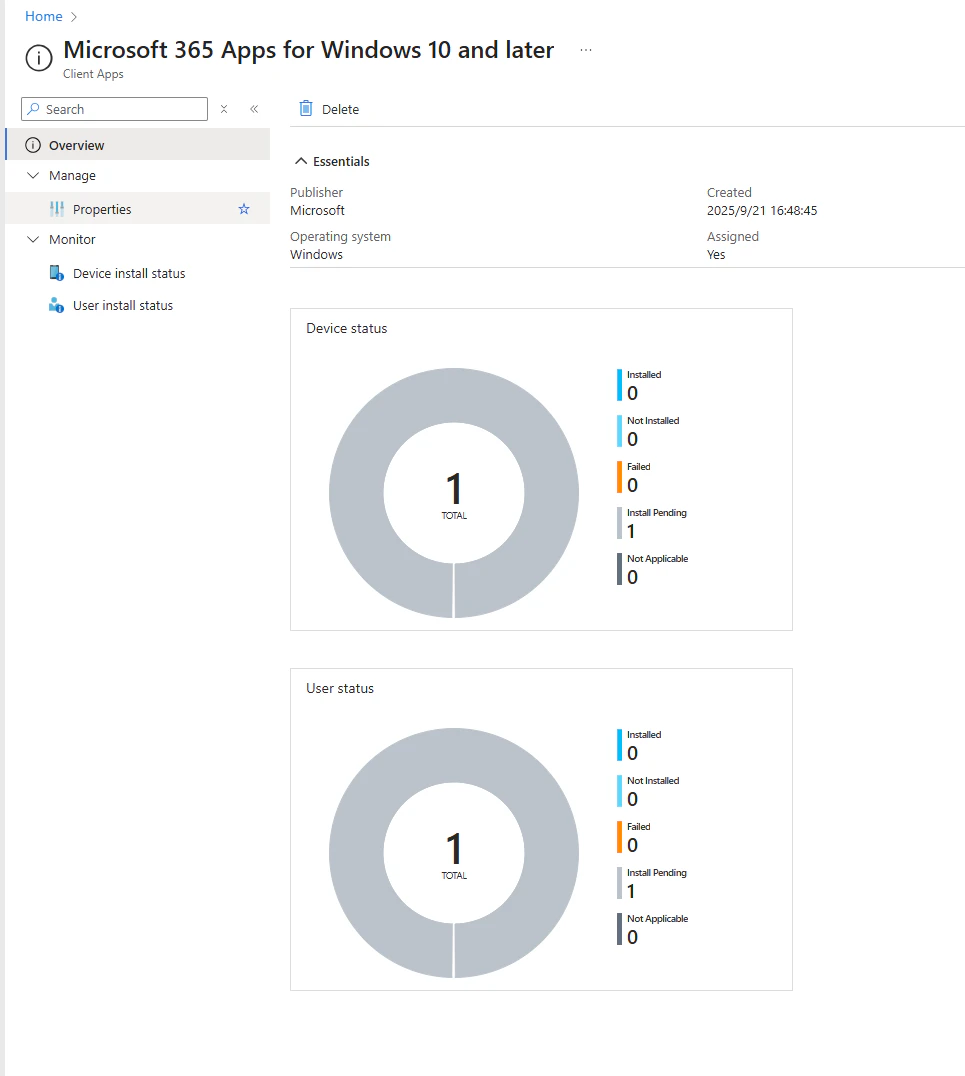
Task: Click Install Pending gray bar in Device status
Action: (x=619, y=523)
